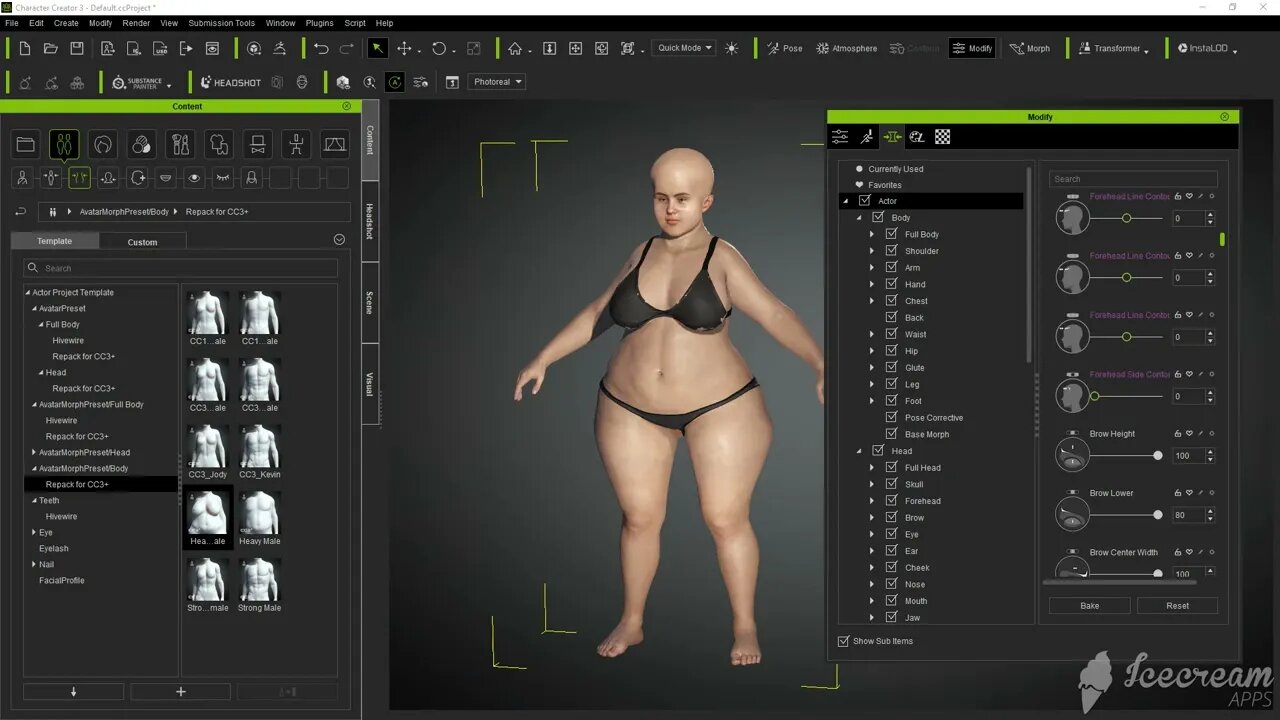Select the Eye content icon
This screenshot has width=1280, height=720.
tap(194, 178)
